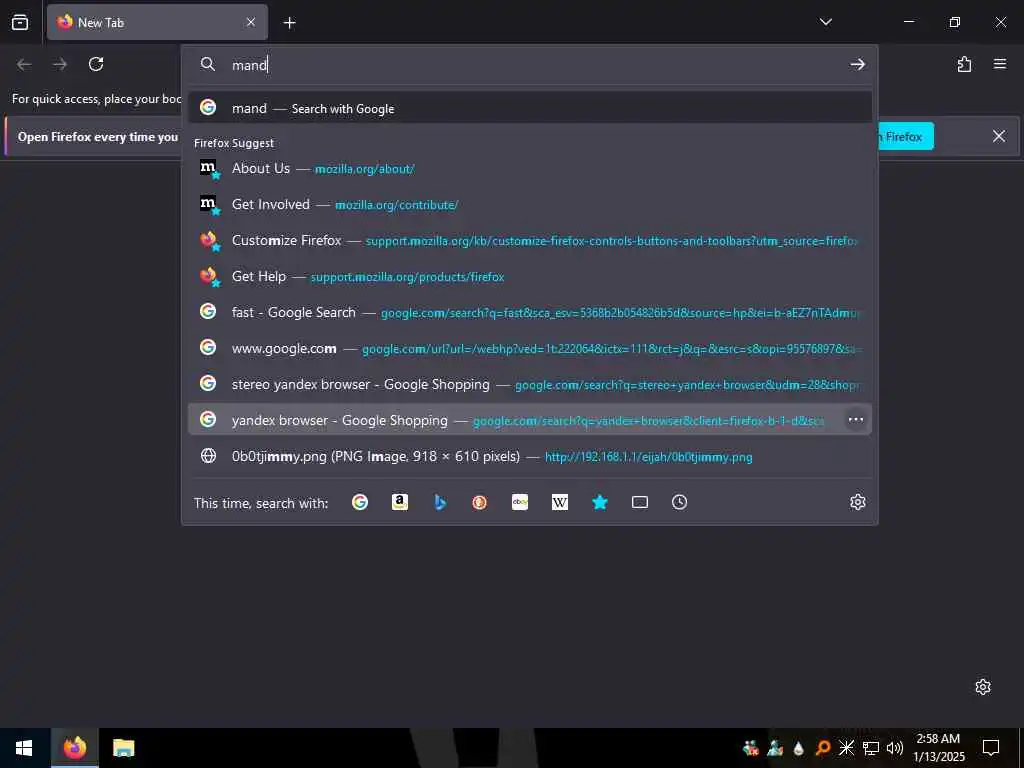Open fast - Google Search history entry

coord(530,312)
